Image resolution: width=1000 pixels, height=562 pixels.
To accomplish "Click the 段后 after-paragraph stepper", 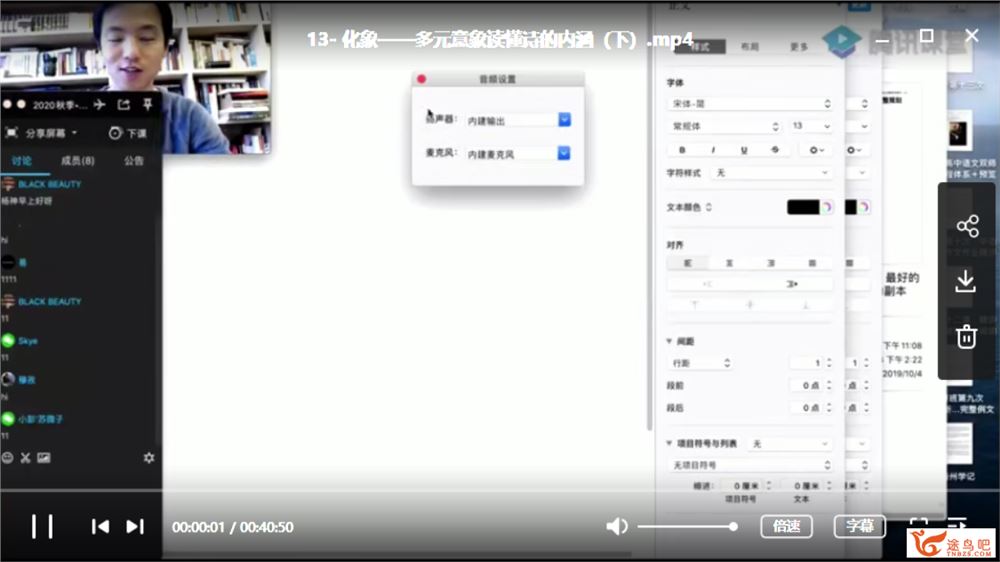I will pos(829,408).
